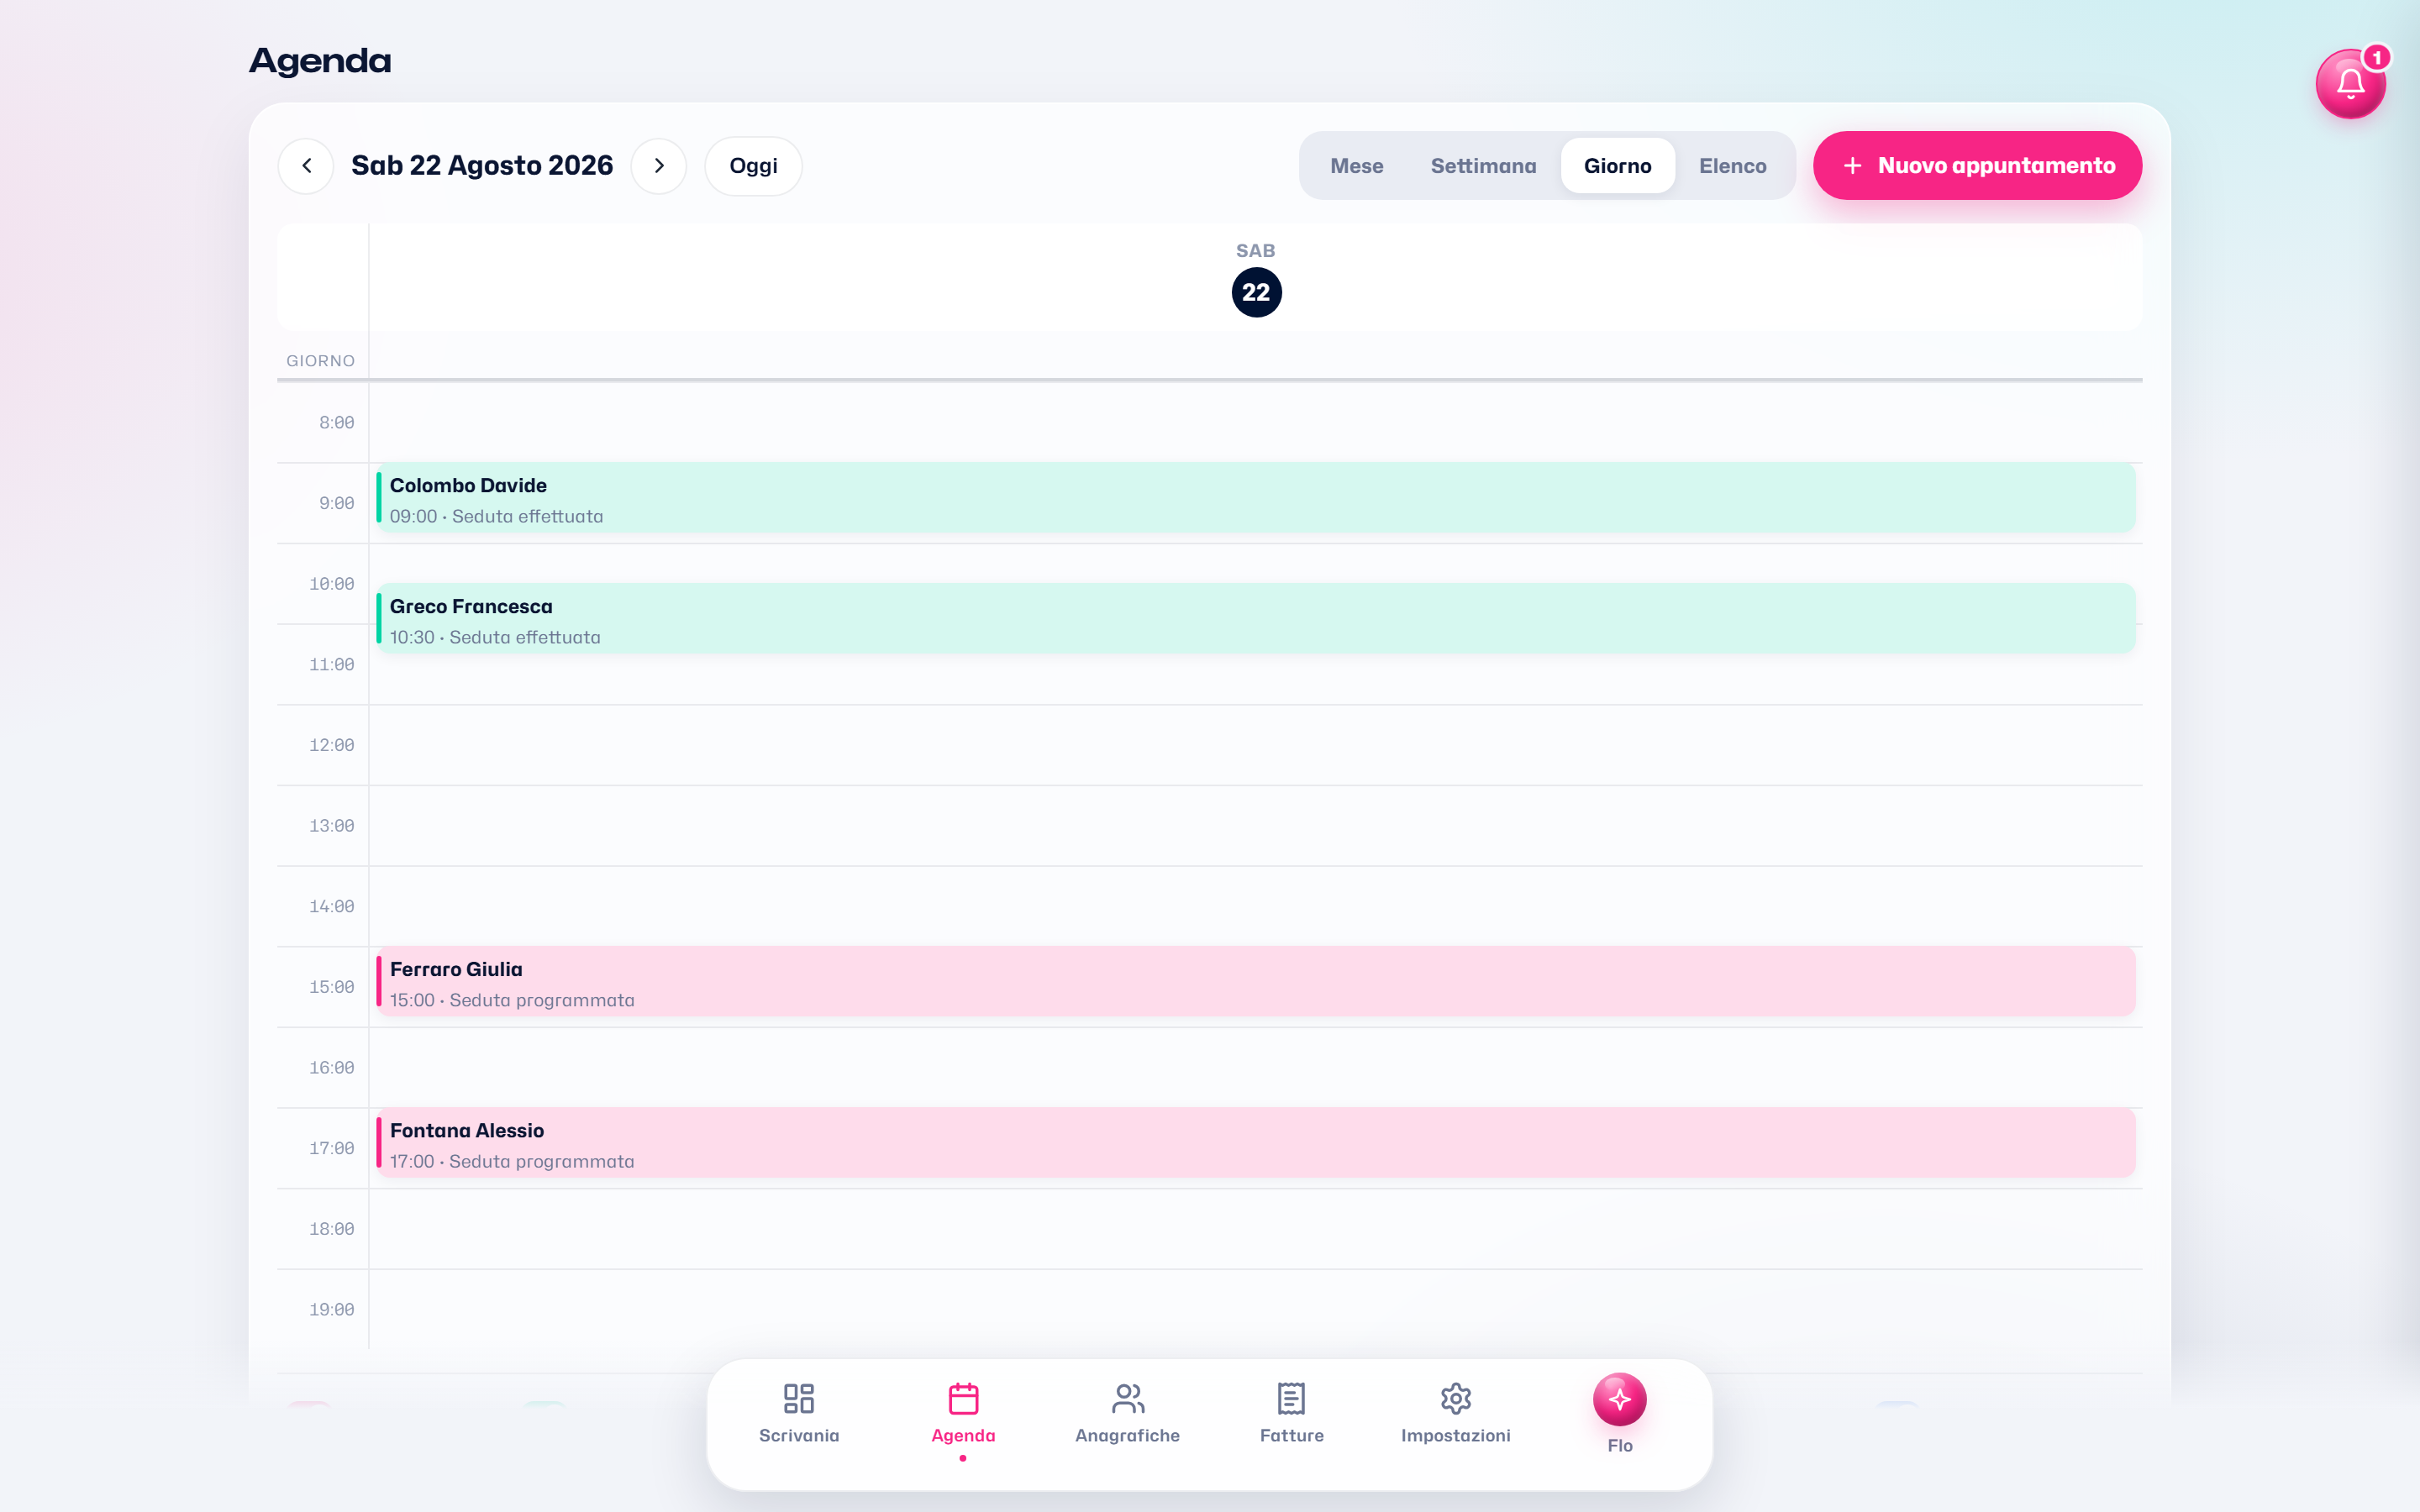
Task: Select the Giorno view tab
Action: point(1617,166)
